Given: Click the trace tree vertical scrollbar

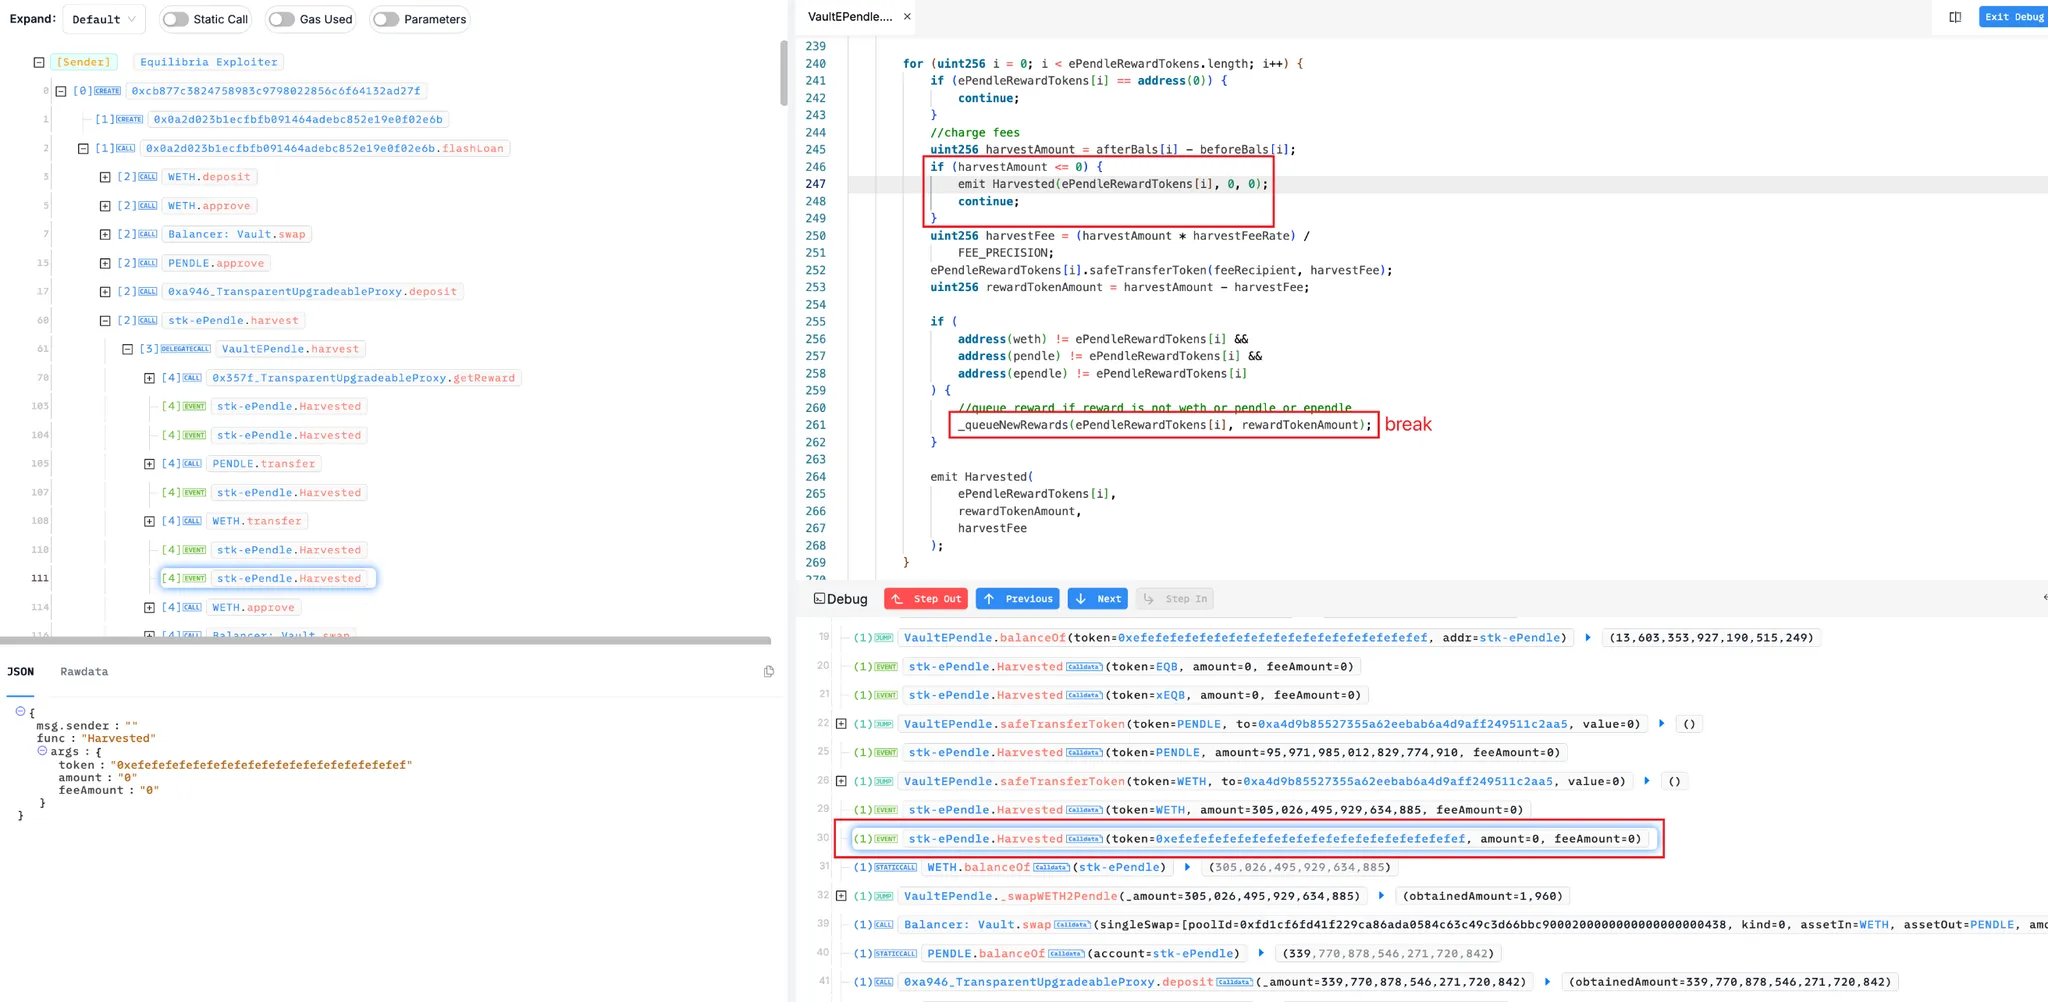Looking at the screenshot, I should (x=784, y=72).
